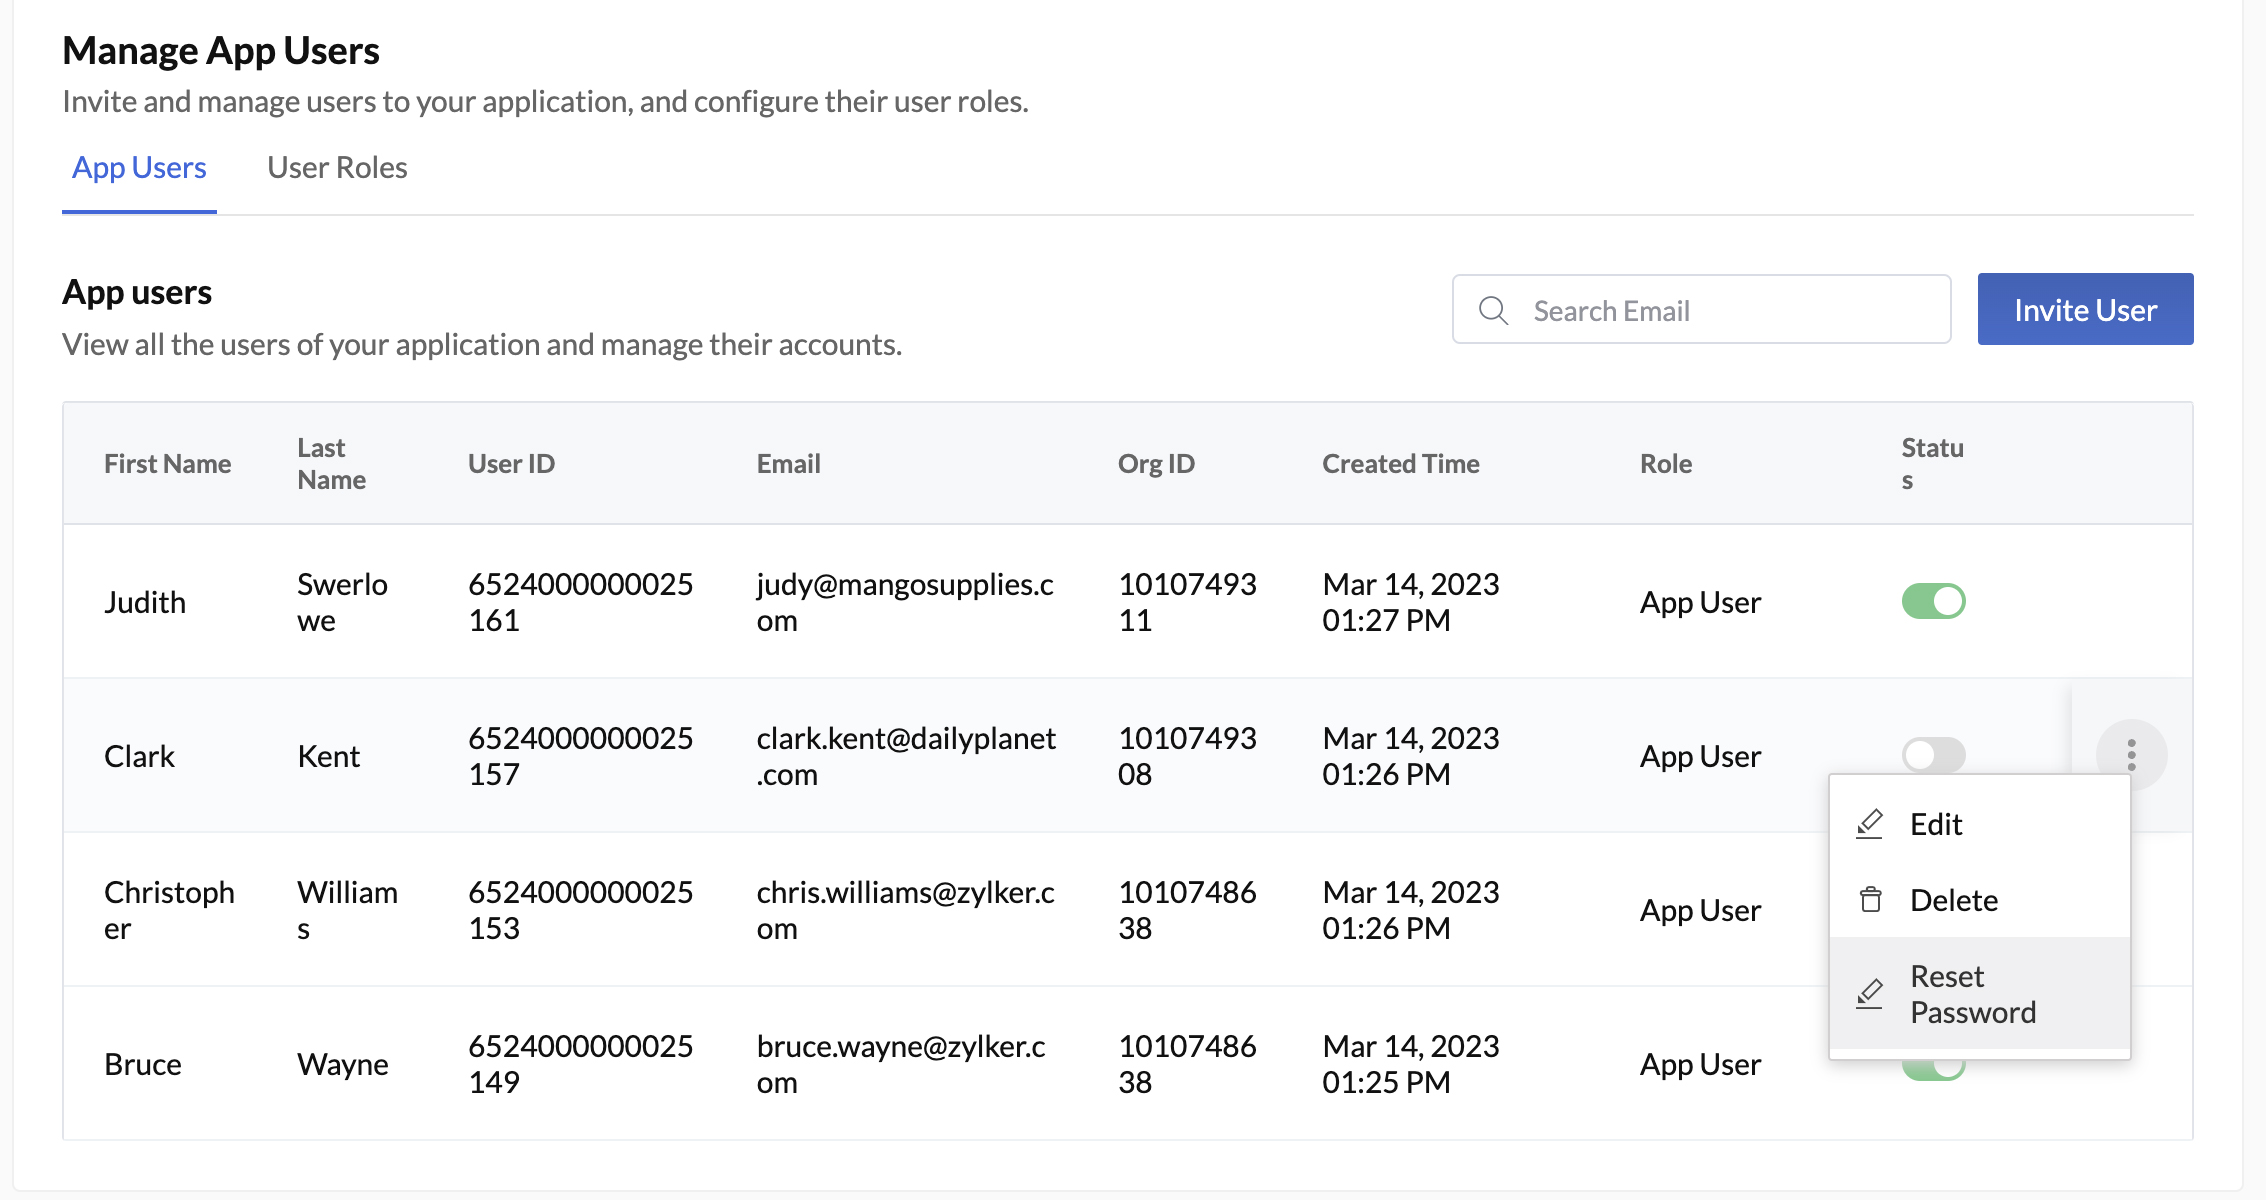Select the Edit pencil icon
Image resolution: width=2266 pixels, height=1200 pixels.
[x=1869, y=823]
